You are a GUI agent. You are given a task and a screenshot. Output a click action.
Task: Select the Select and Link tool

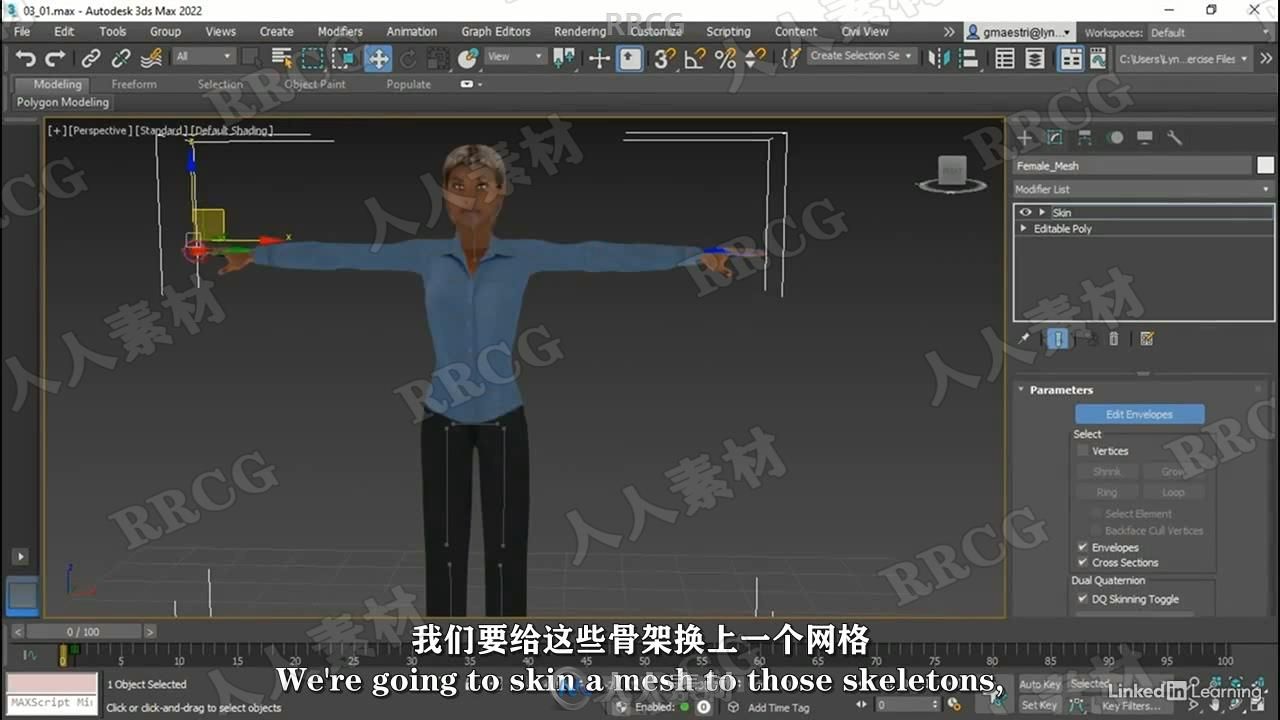(x=91, y=58)
